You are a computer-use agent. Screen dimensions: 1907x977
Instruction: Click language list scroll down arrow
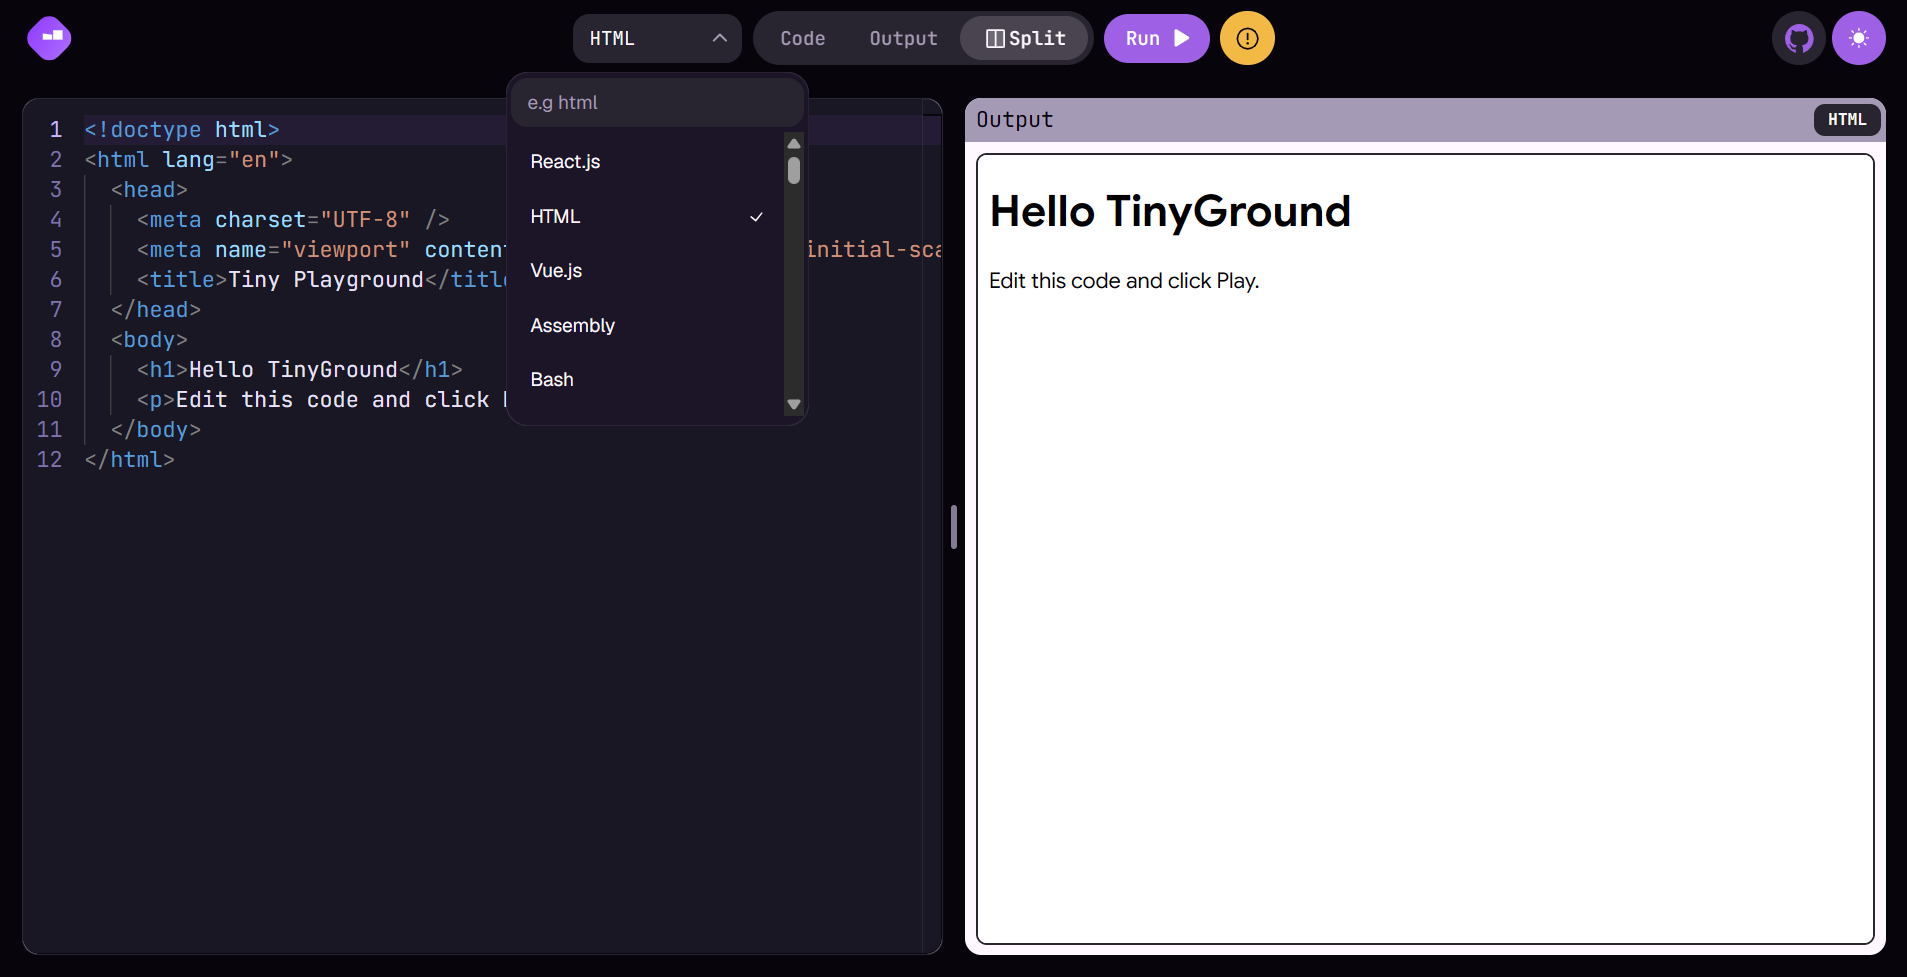pyautogui.click(x=794, y=405)
